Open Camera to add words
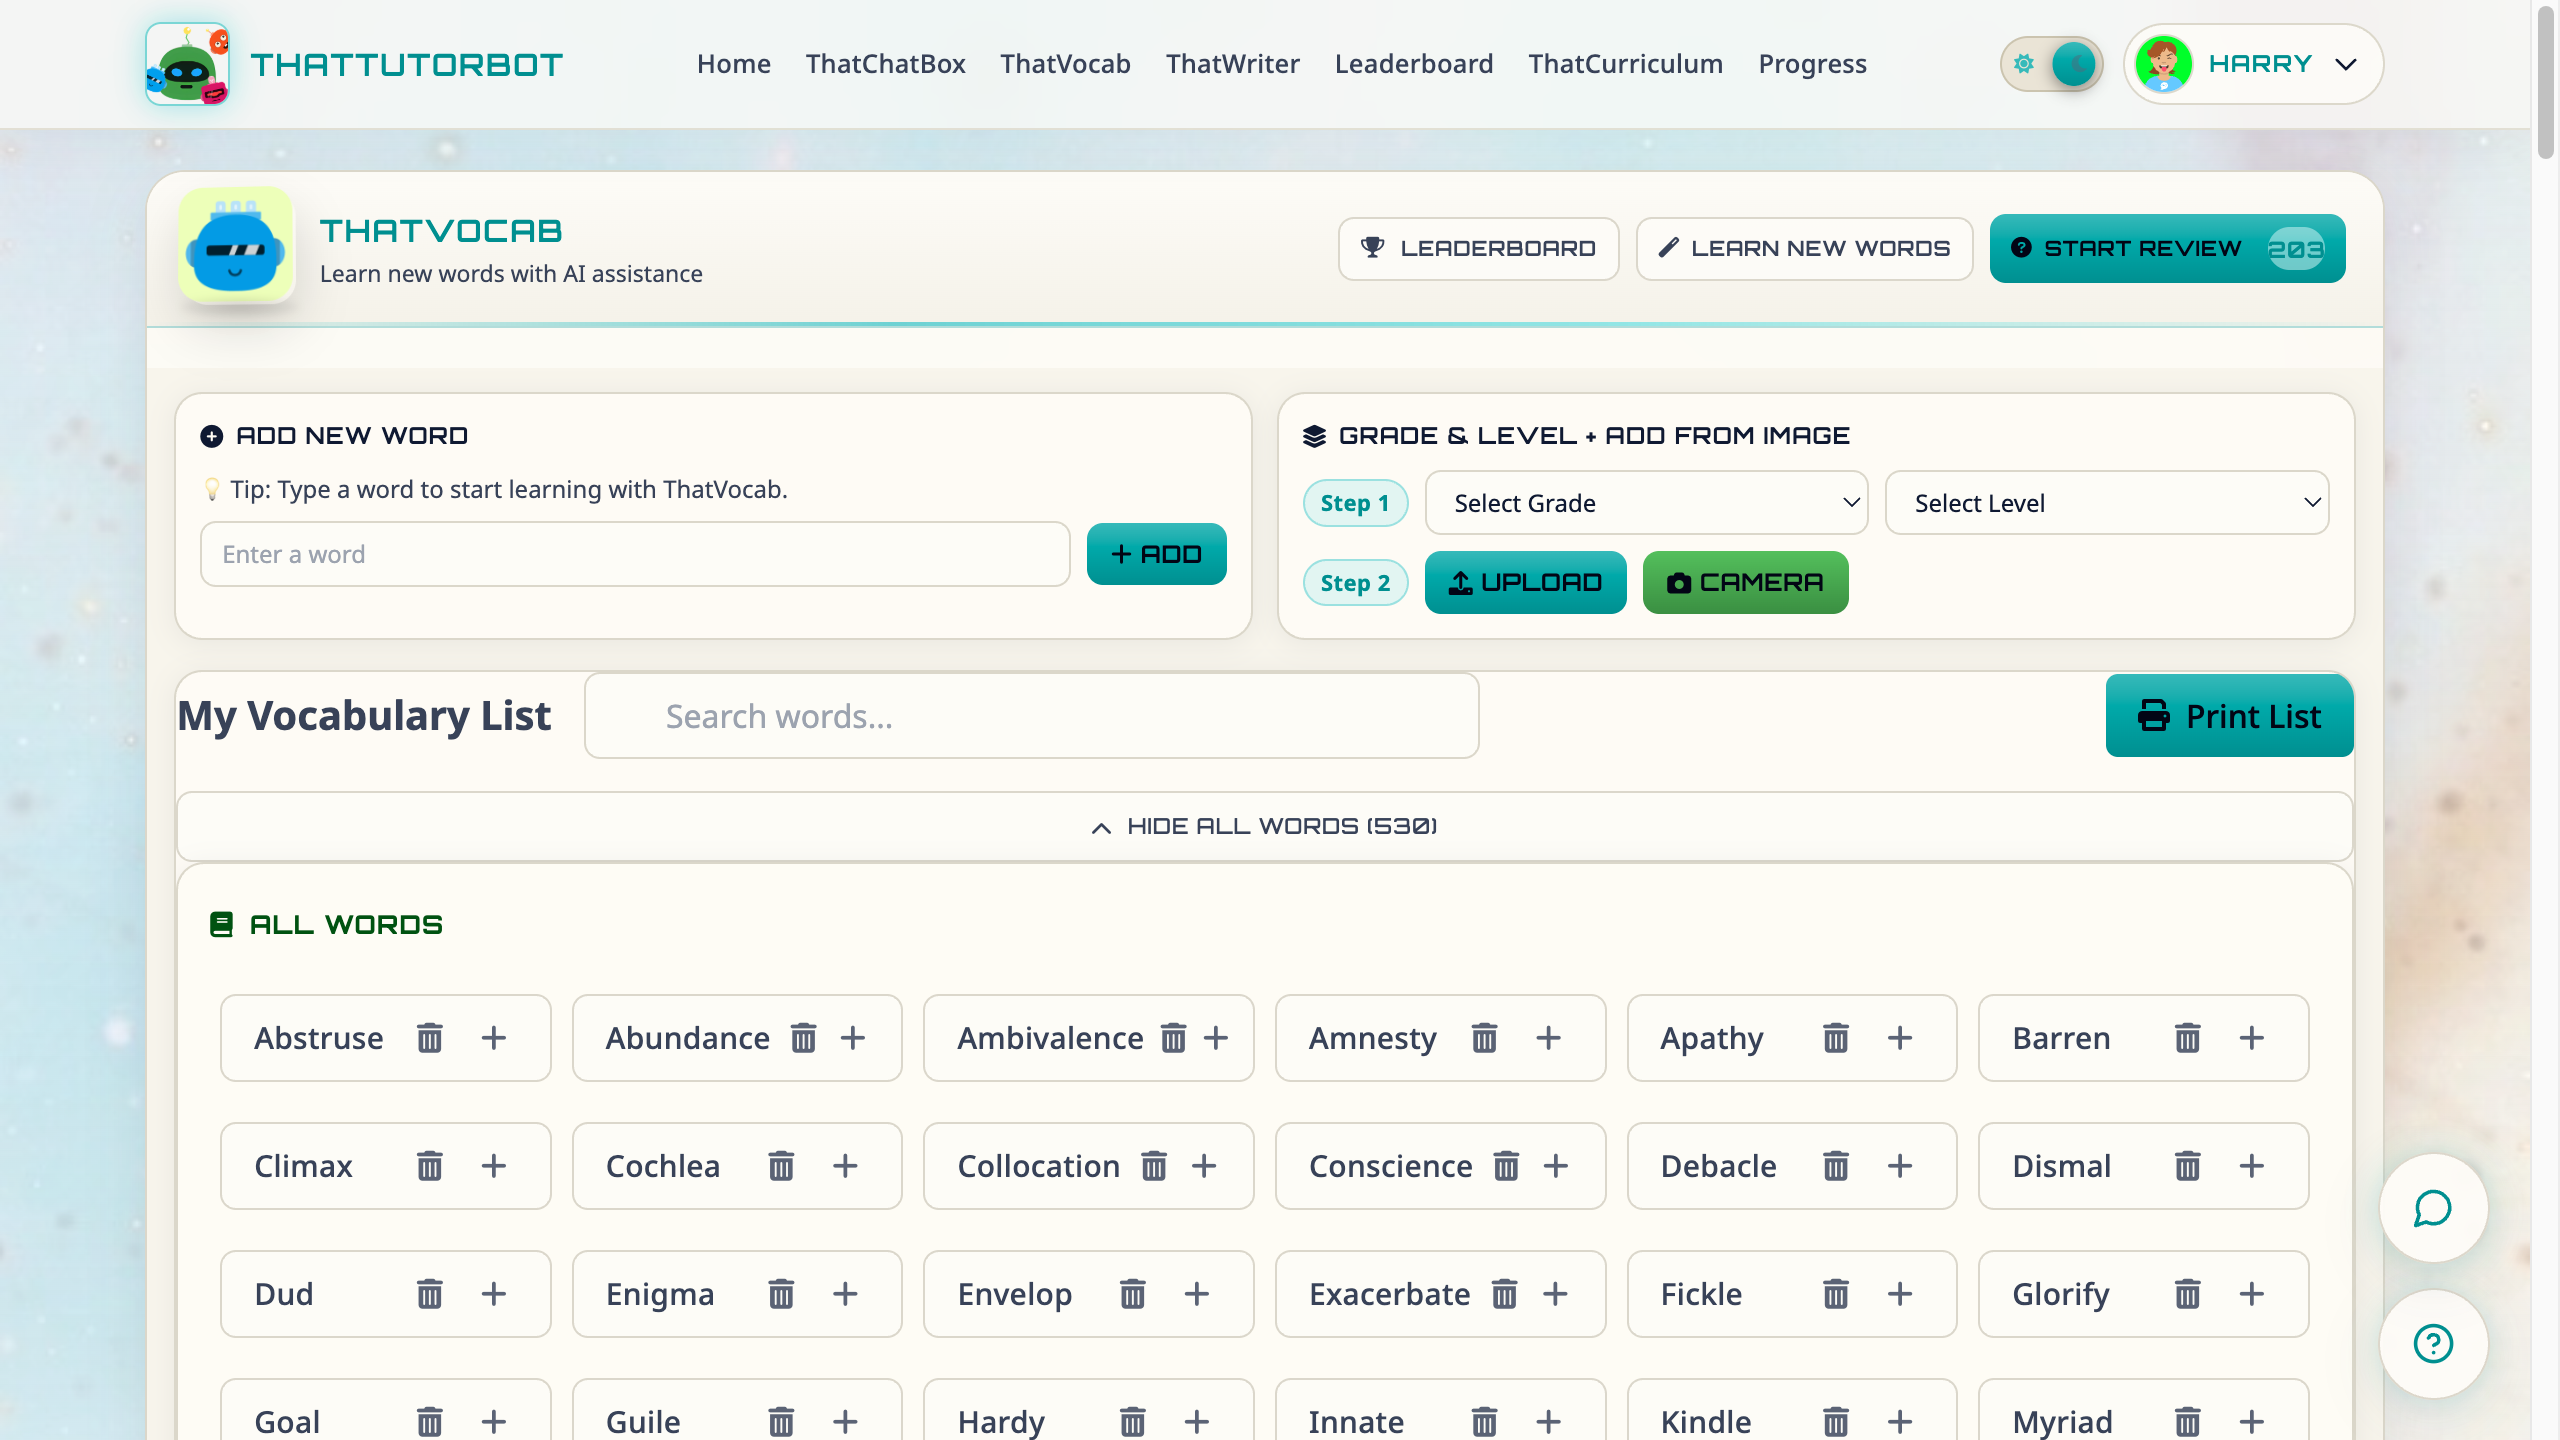 [x=1746, y=582]
